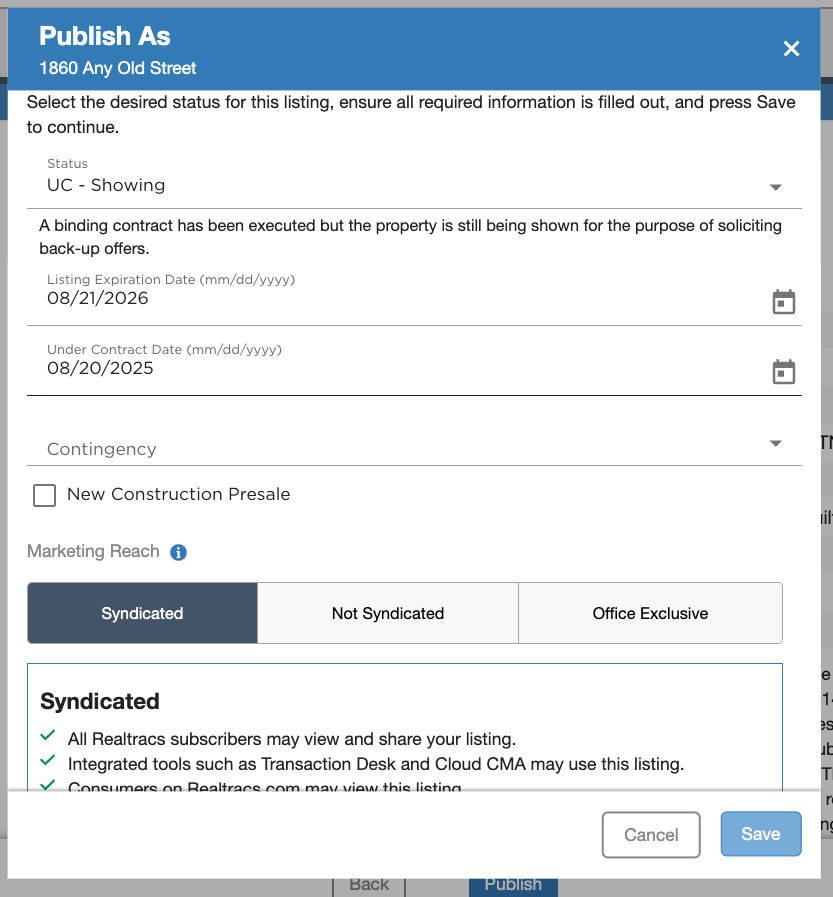Click the Back button behind dialog
This screenshot has width=833, height=897.
[x=369, y=886]
